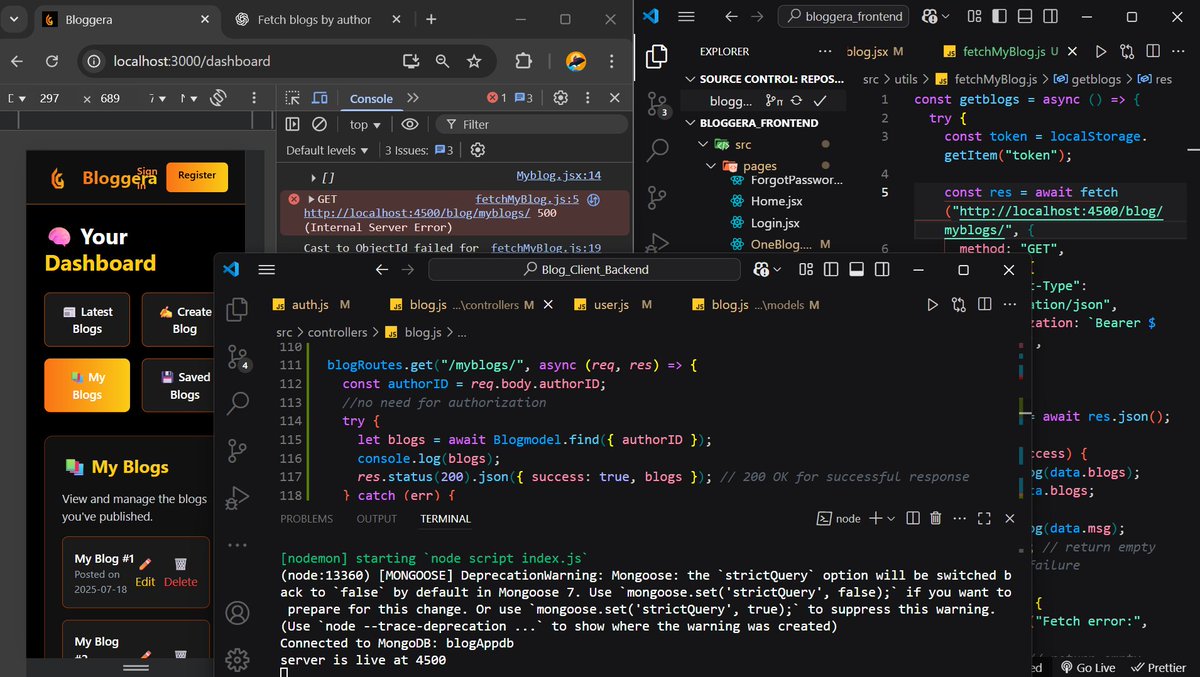
Task: Toggle secondary sidebar in backend VS Code title bar
Action: tap(880, 269)
